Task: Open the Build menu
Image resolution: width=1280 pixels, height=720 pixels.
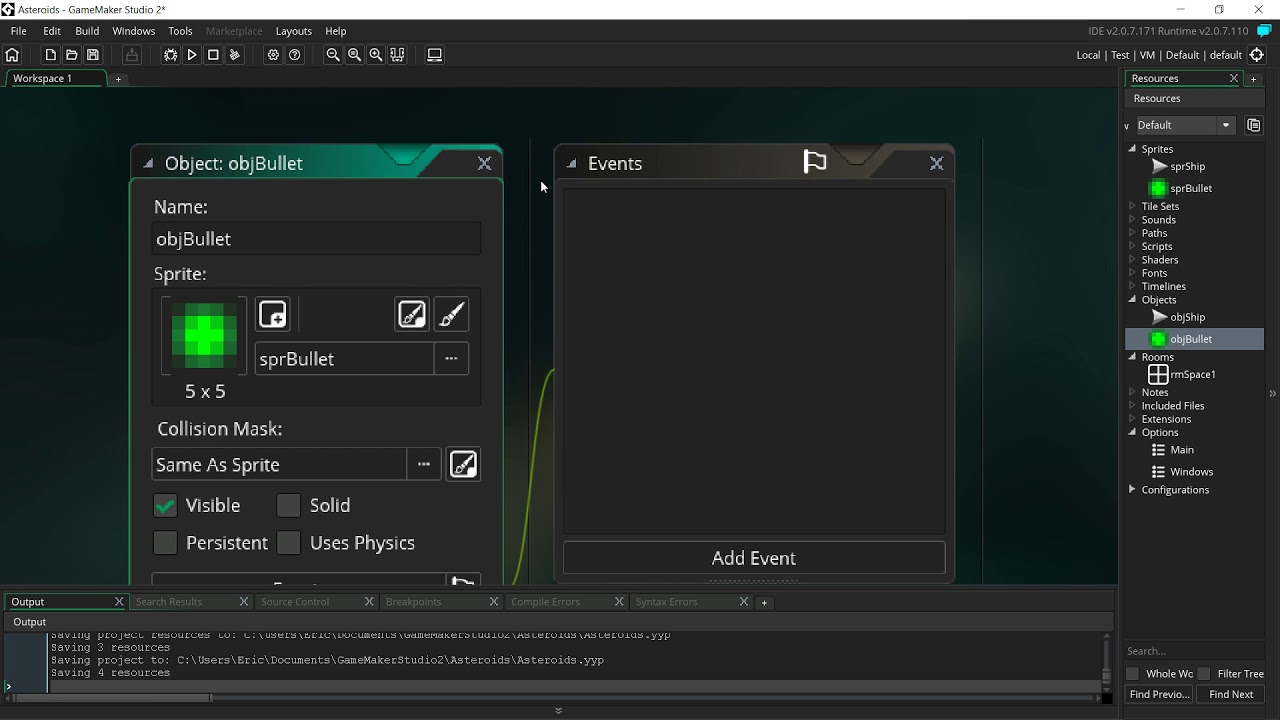Action: coord(87,31)
